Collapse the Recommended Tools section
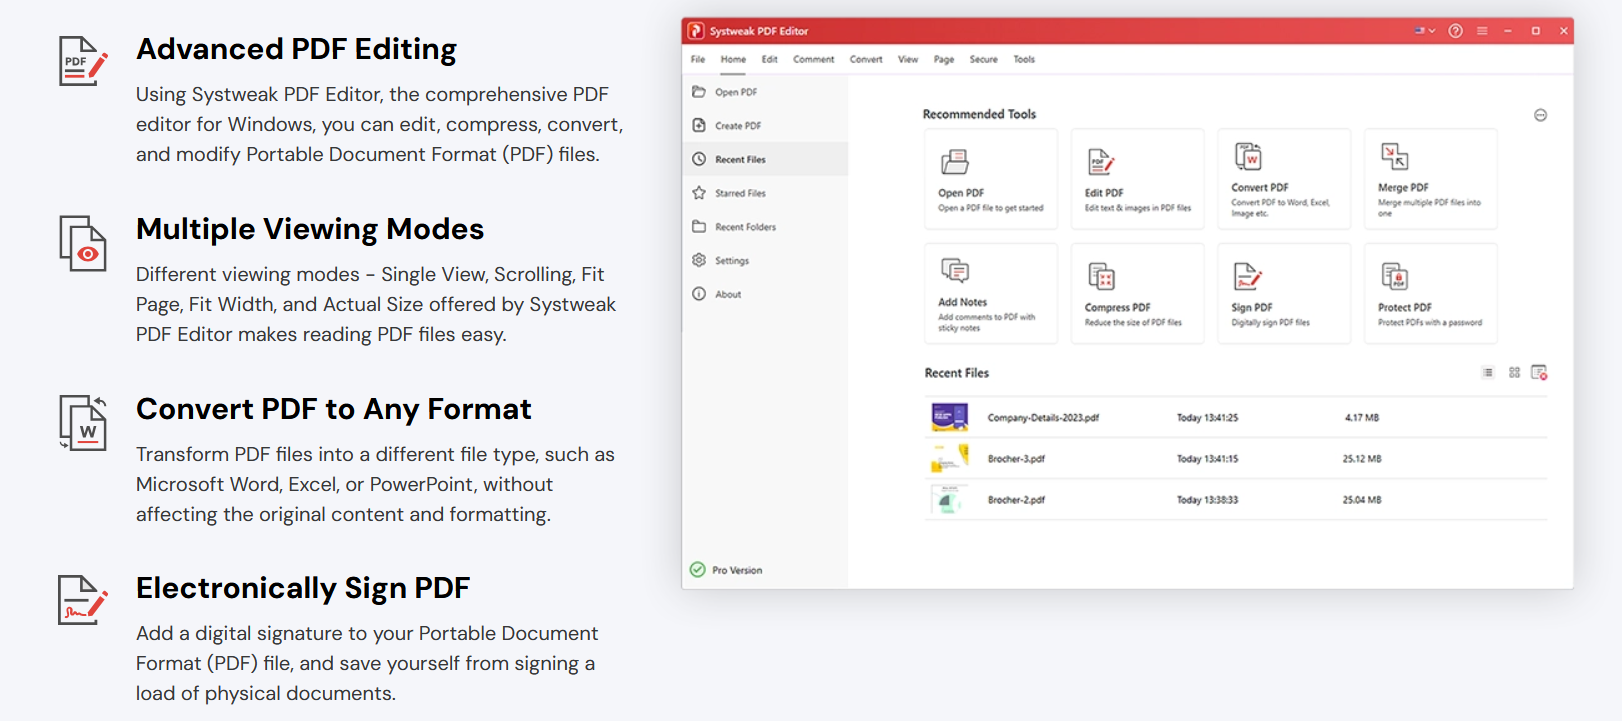This screenshot has height=721, width=1622. [x=1540, y=115]
